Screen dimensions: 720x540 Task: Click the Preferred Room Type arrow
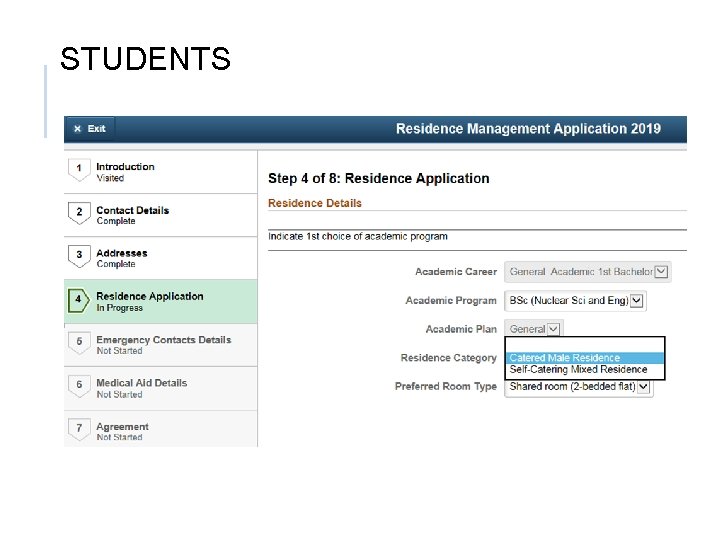(x=643, y=387)
